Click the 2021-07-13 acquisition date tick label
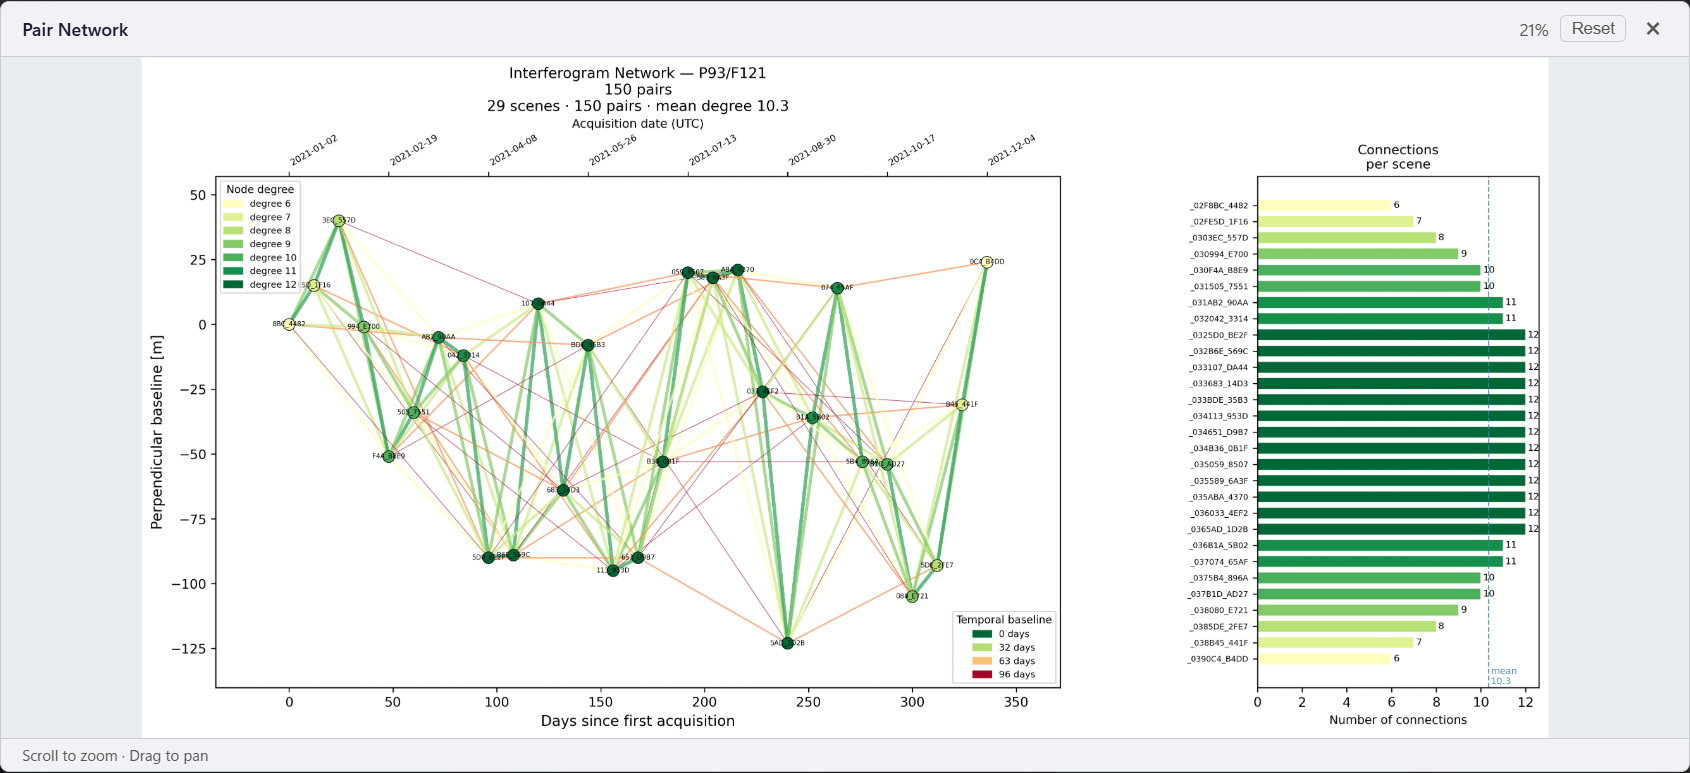 (712, 151)
